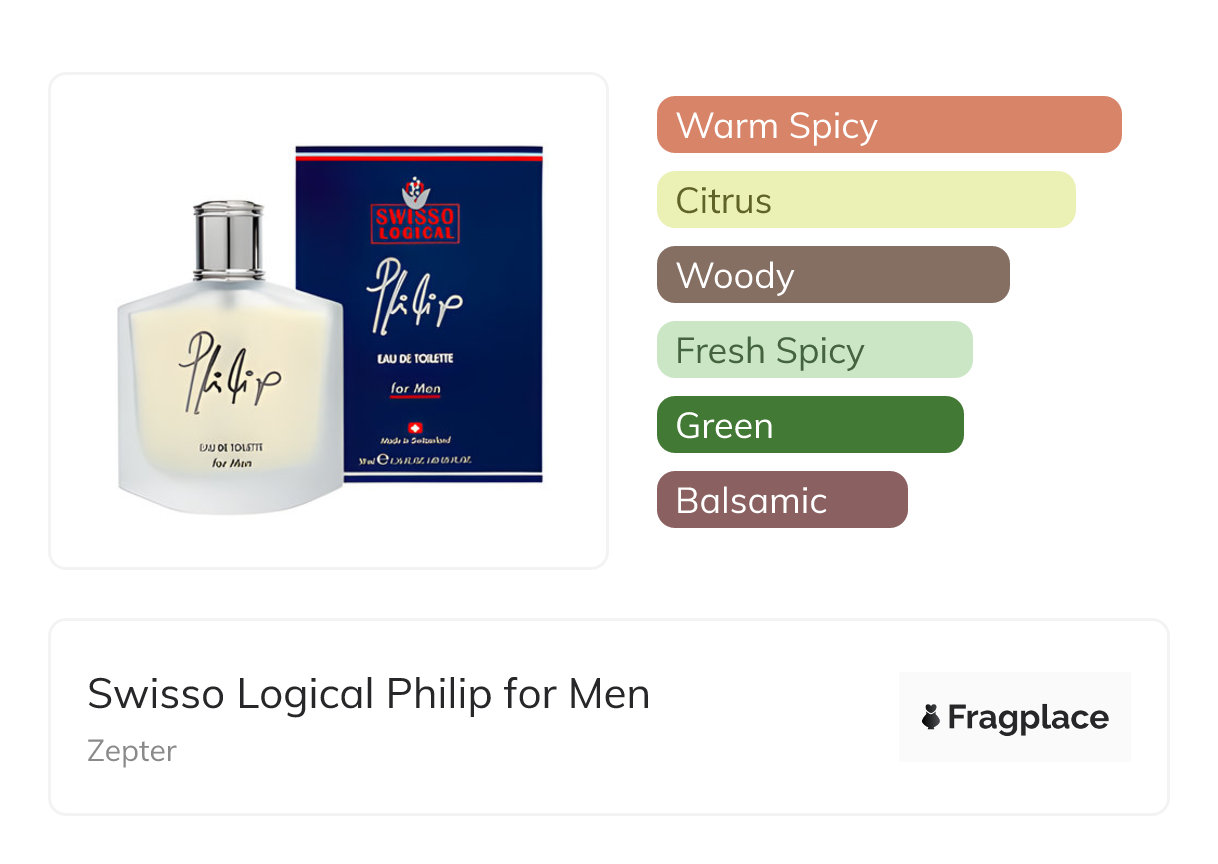Click the Swiss flag icon on box

tap(415, 427)
